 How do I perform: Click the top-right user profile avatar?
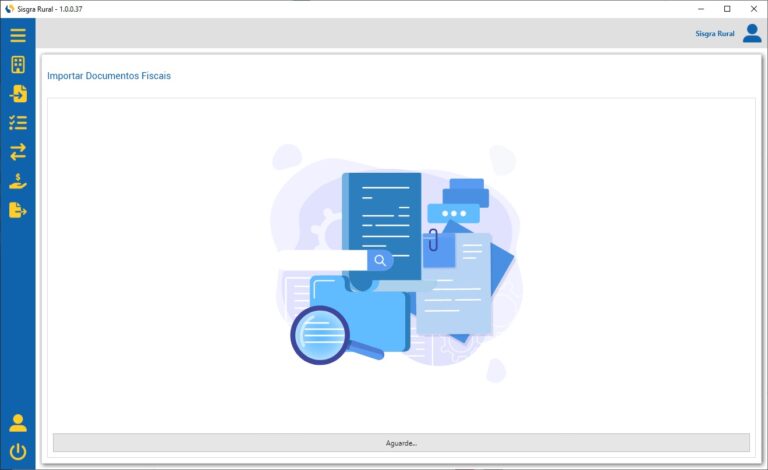click(752, 34)
